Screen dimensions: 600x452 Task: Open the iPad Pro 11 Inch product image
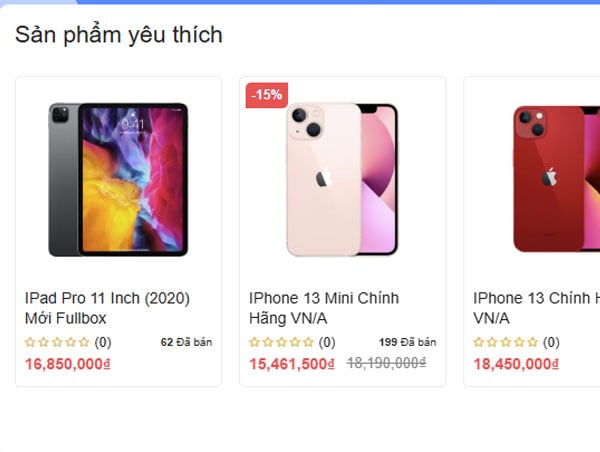(x=118, y=179)
